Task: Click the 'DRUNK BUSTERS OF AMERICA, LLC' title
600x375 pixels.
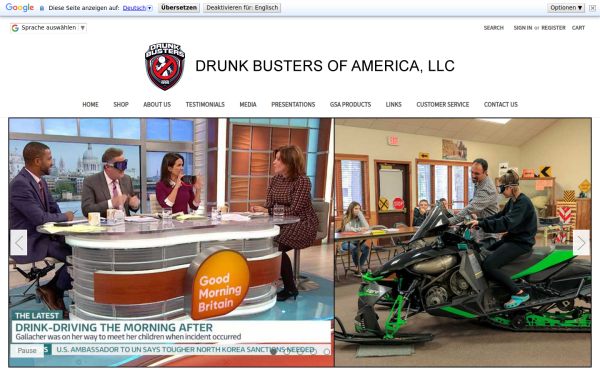Action: click(325, 66)
